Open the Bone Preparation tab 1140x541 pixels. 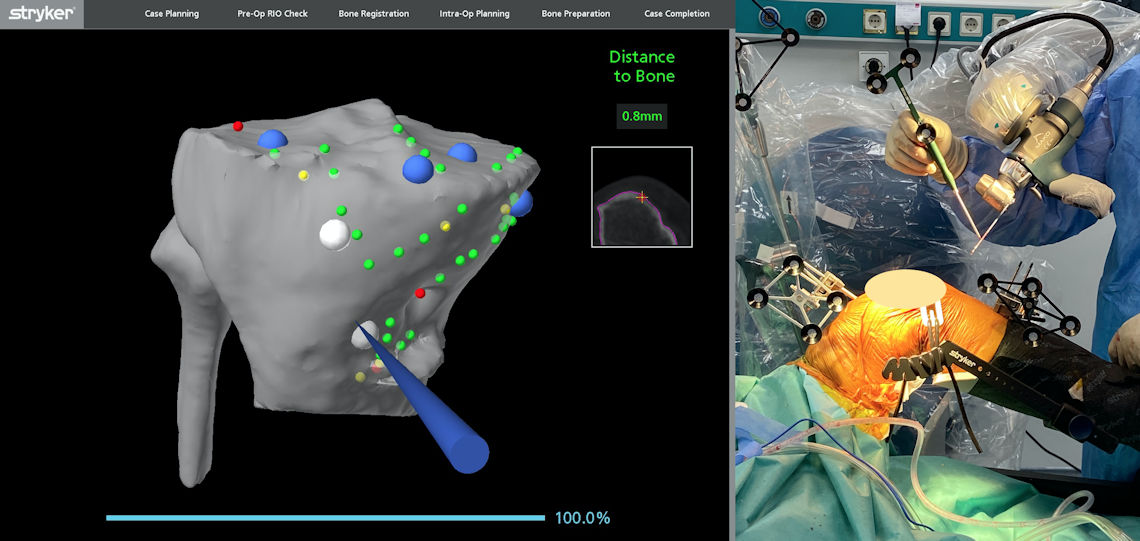point(575,14)
